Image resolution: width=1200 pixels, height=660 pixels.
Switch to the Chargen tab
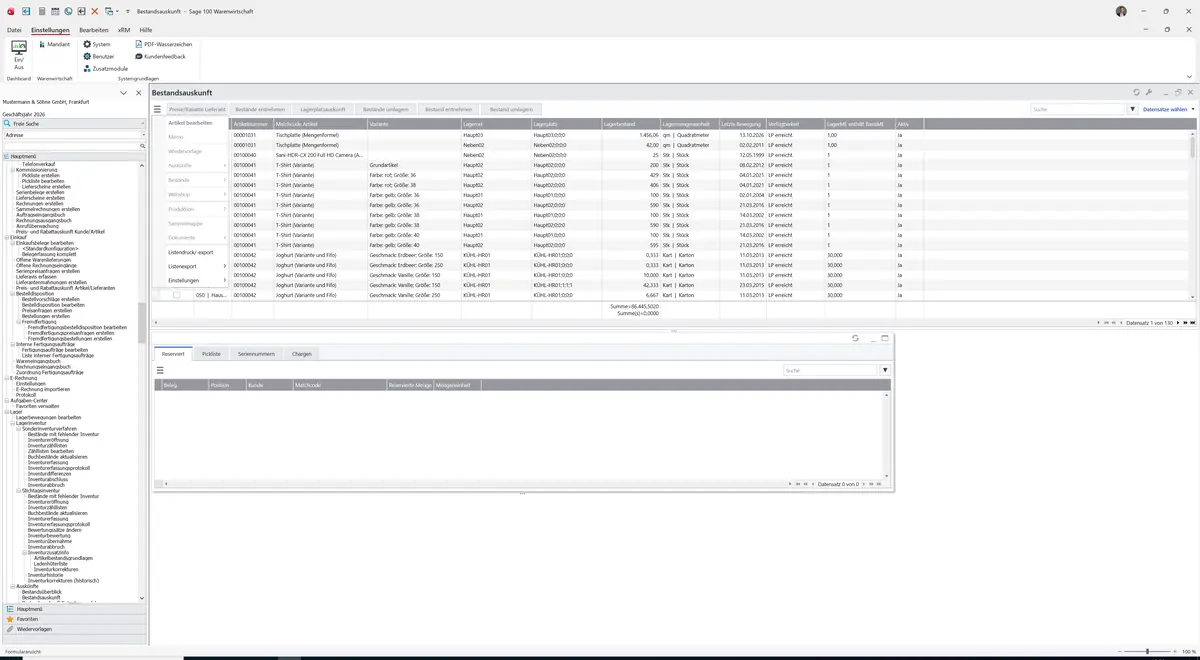pyautogui.click(x=301, y=354)
